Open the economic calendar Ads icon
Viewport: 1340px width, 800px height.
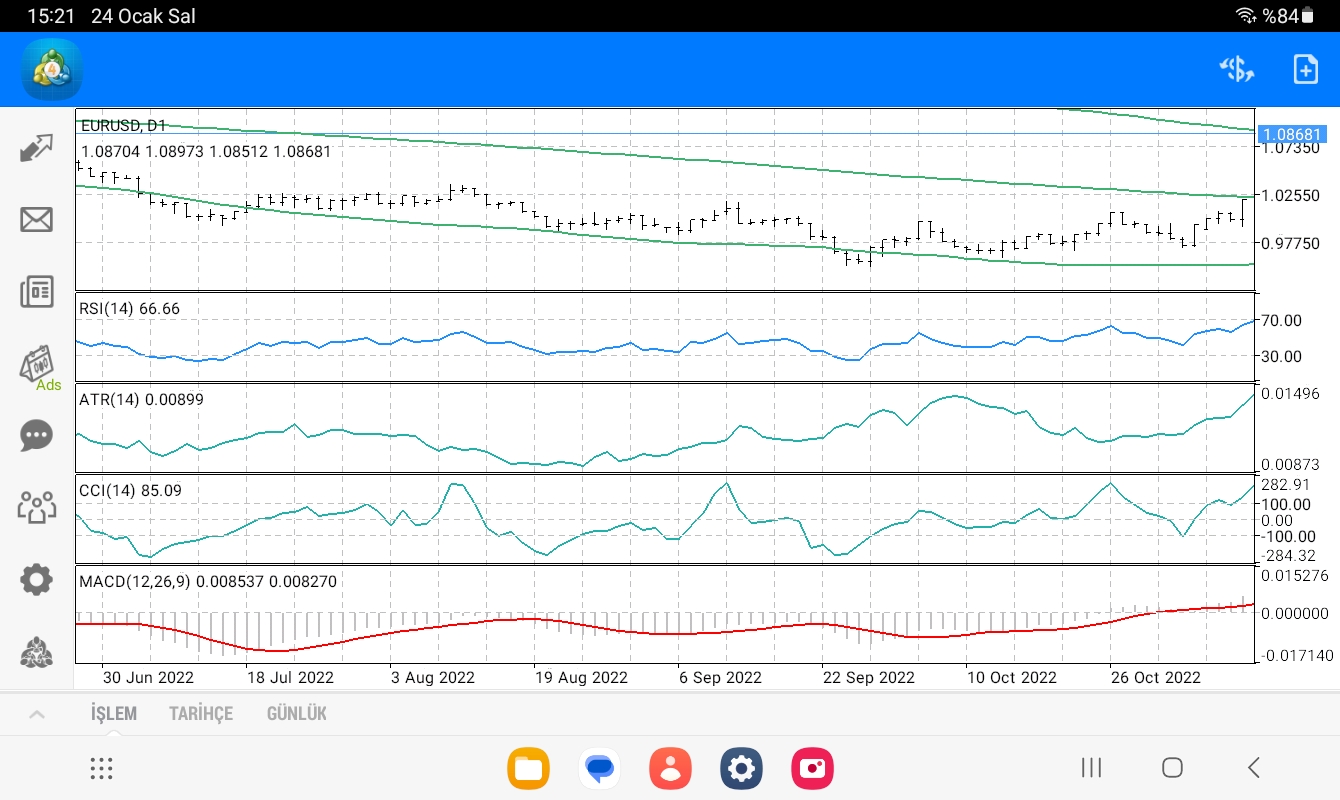(x=38, y=366)
